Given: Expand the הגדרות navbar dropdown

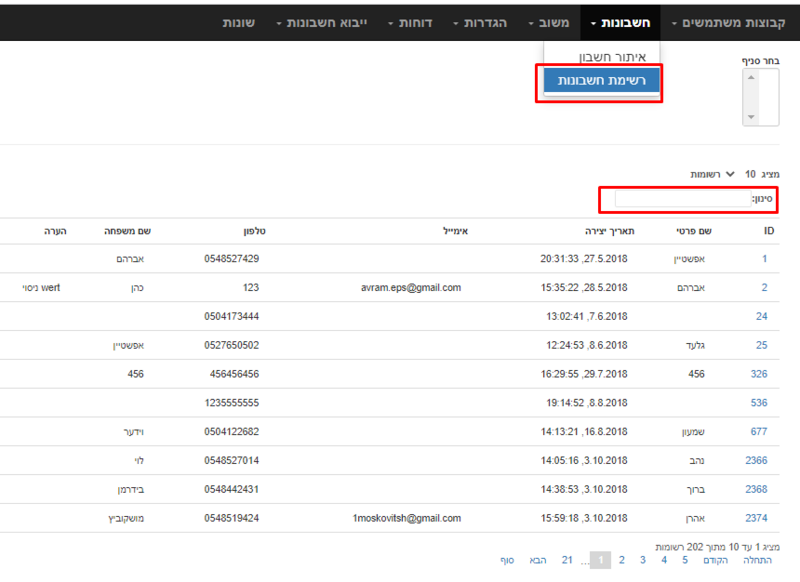Looking at the screenshot, I should click(x=480, y=23).
